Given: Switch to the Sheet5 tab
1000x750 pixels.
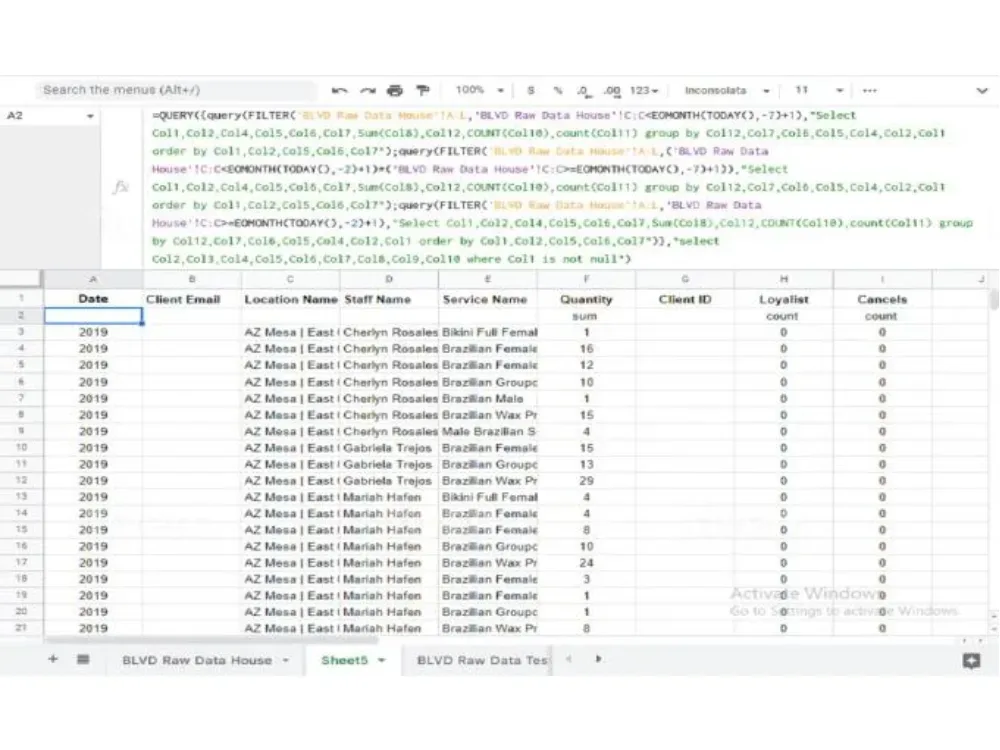Looking at the screenshot, I should pos(345,660).
